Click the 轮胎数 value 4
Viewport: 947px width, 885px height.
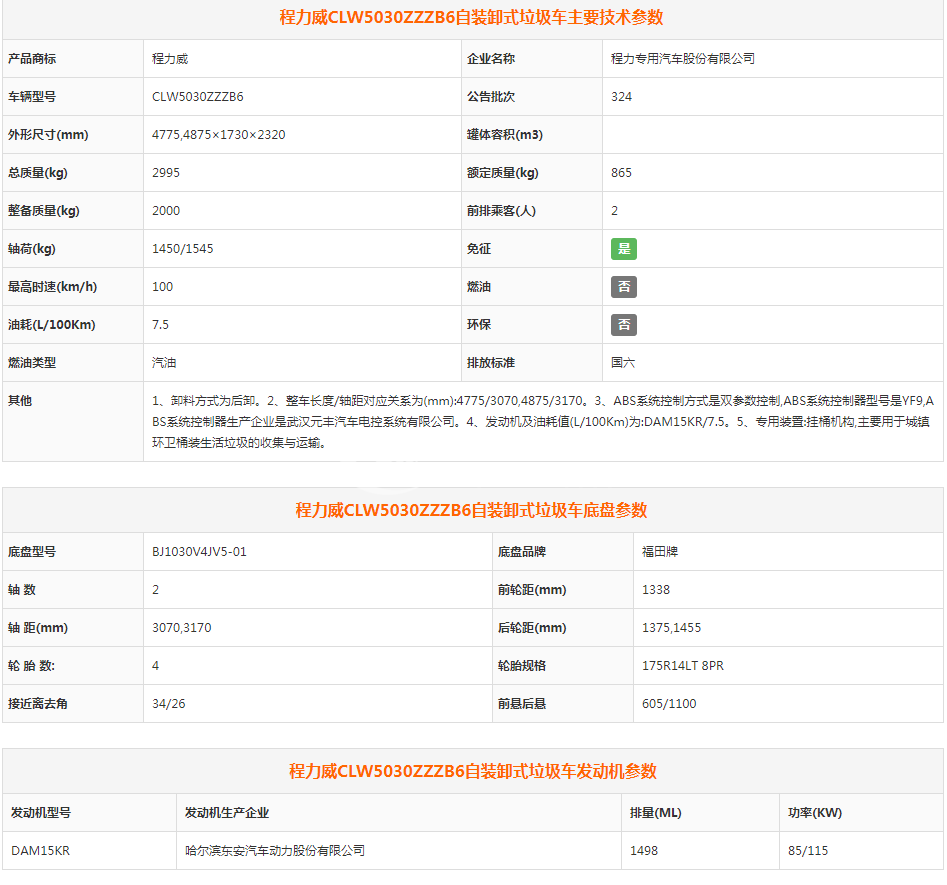coord(155,666)
